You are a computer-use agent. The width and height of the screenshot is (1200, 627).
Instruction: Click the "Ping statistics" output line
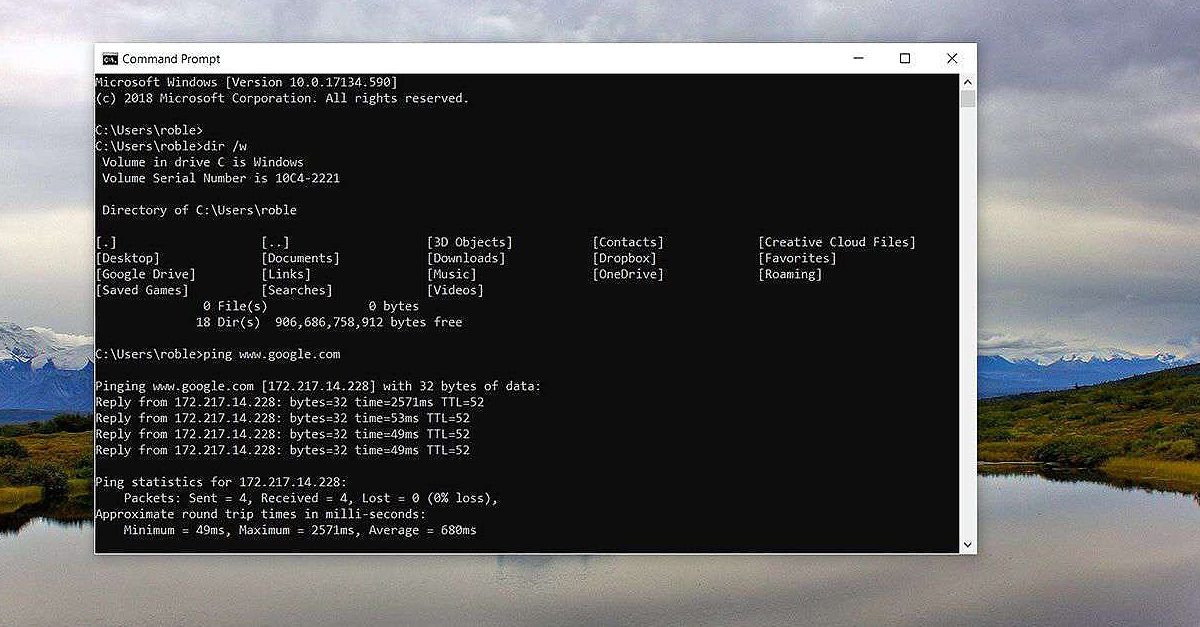pyautogui.click(x=220, y=482)
